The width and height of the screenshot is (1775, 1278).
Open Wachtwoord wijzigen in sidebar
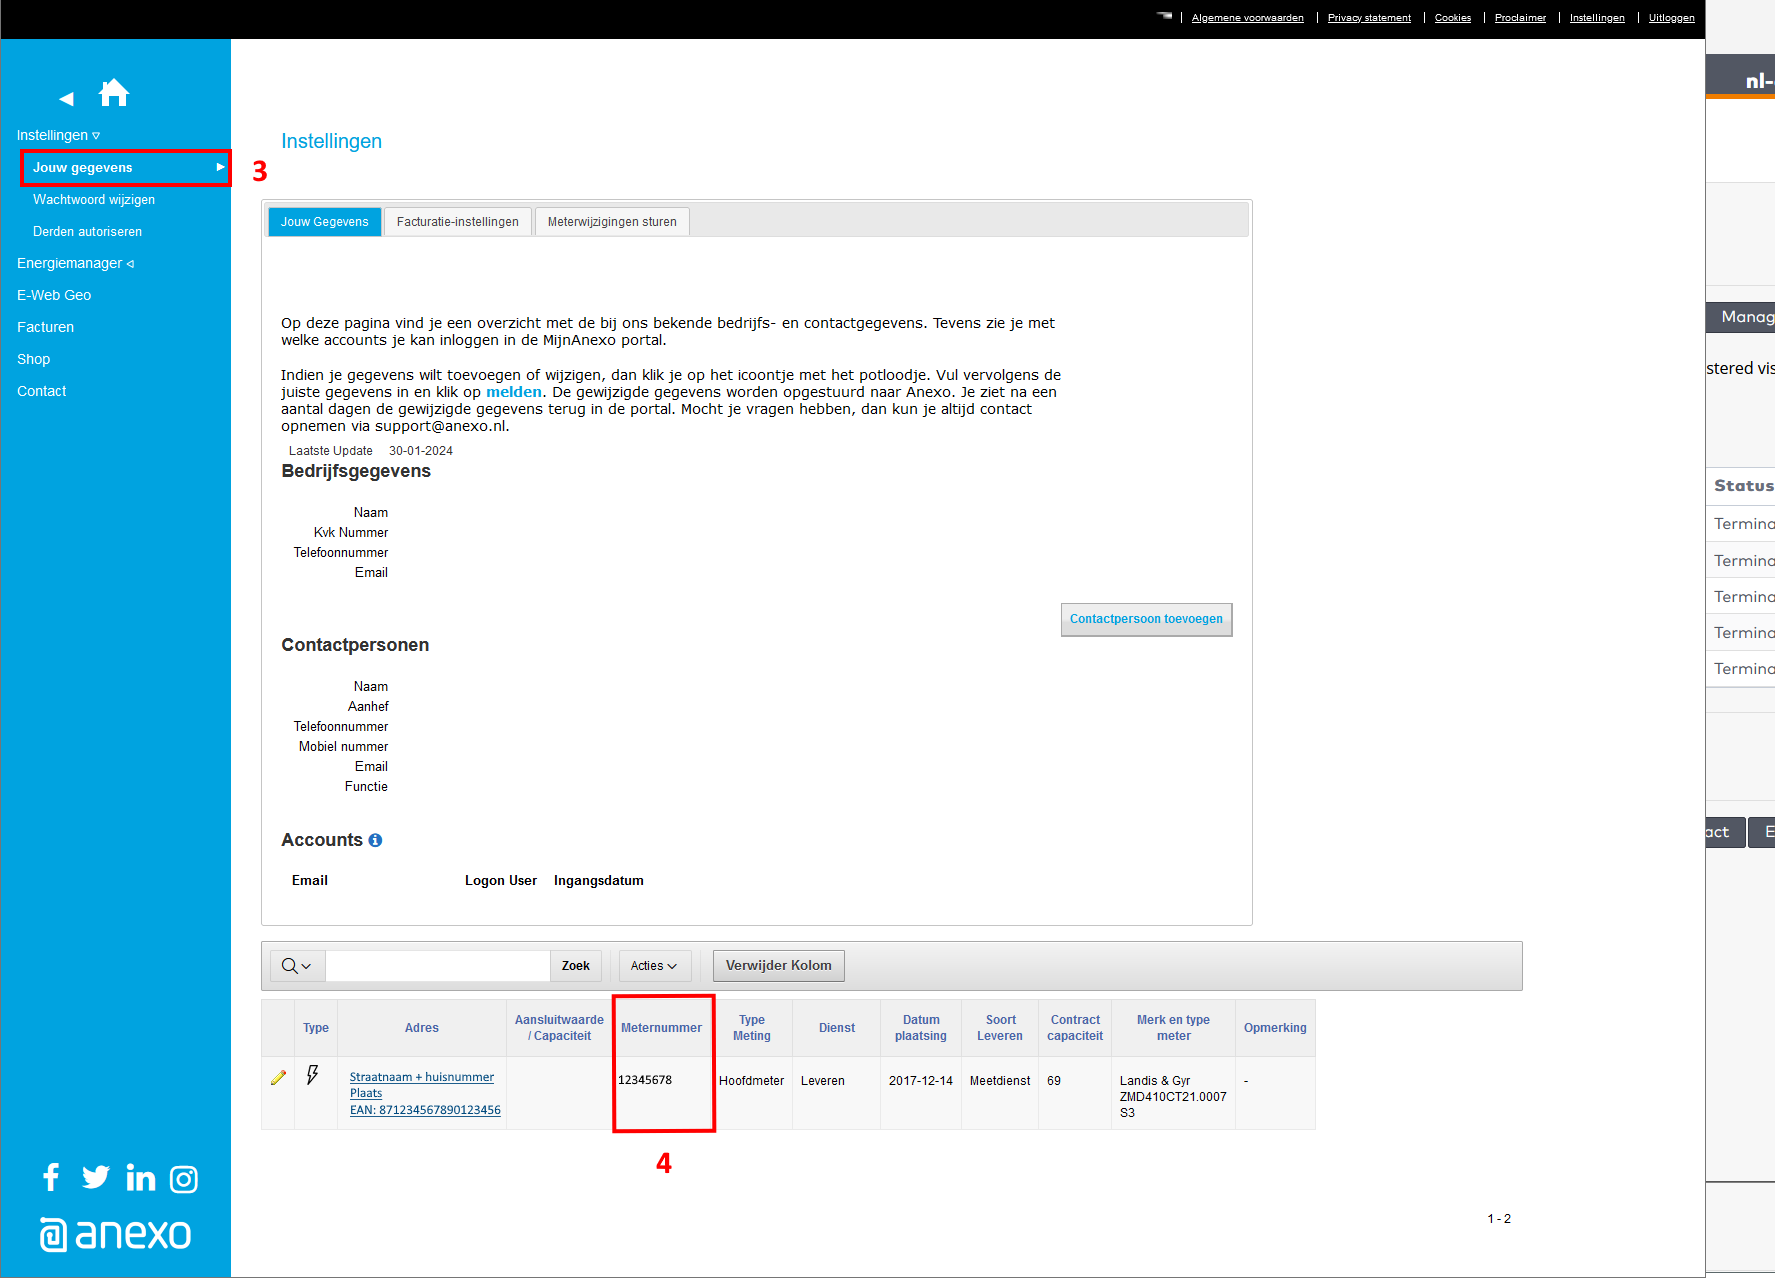point(94,199)
